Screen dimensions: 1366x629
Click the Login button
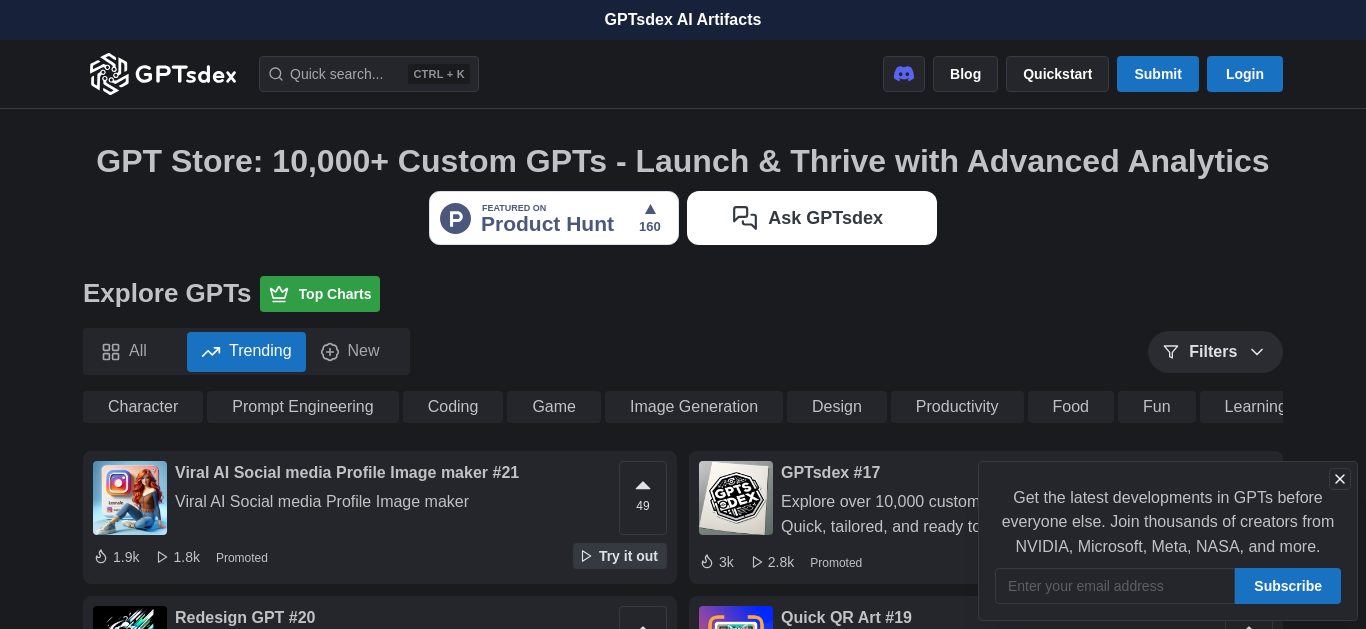(1245, 74)
